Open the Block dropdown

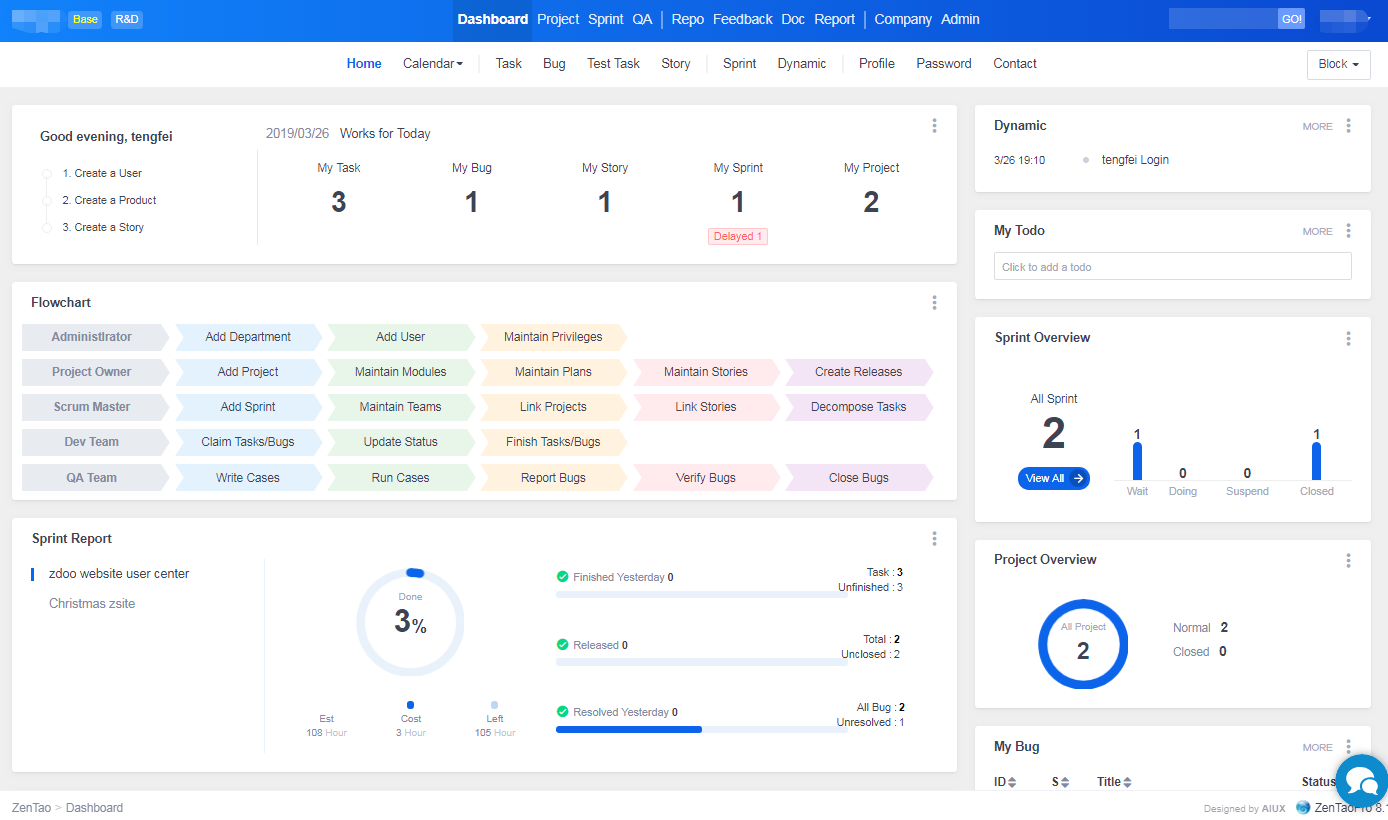pyautogui.click(x=1338, y=64)
